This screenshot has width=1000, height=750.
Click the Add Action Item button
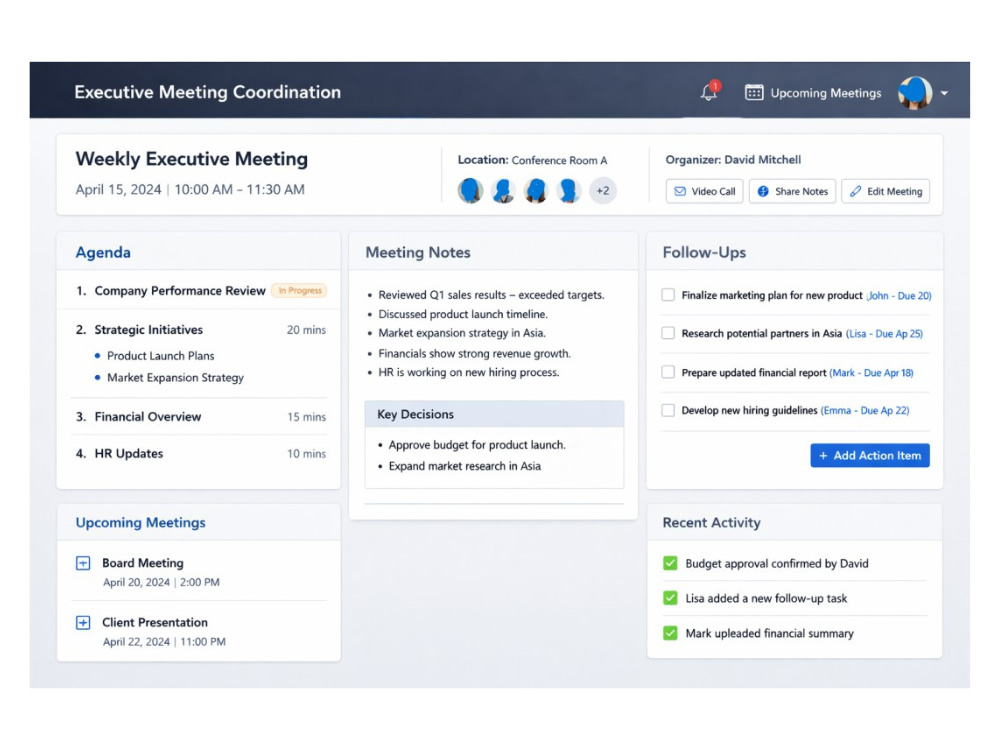[870, 455]
